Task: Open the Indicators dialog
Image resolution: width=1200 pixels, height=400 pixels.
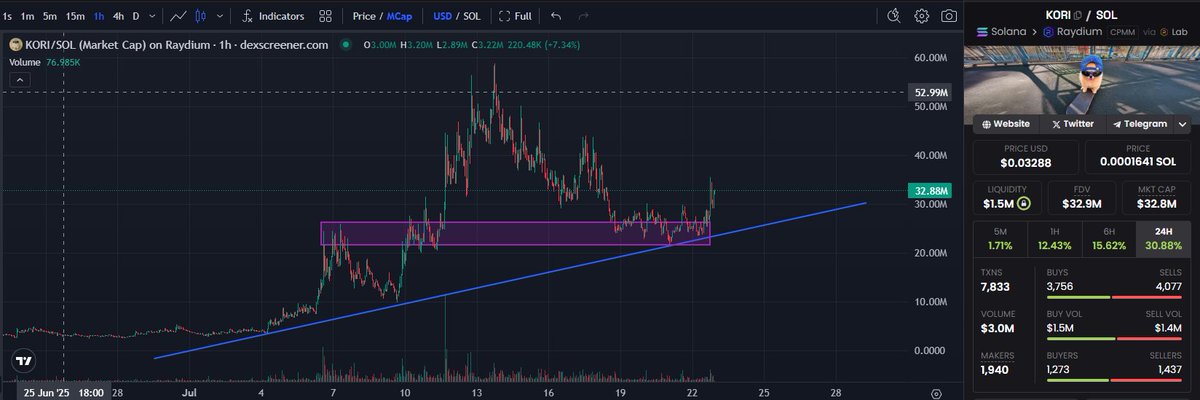Action: click(273, 16)
